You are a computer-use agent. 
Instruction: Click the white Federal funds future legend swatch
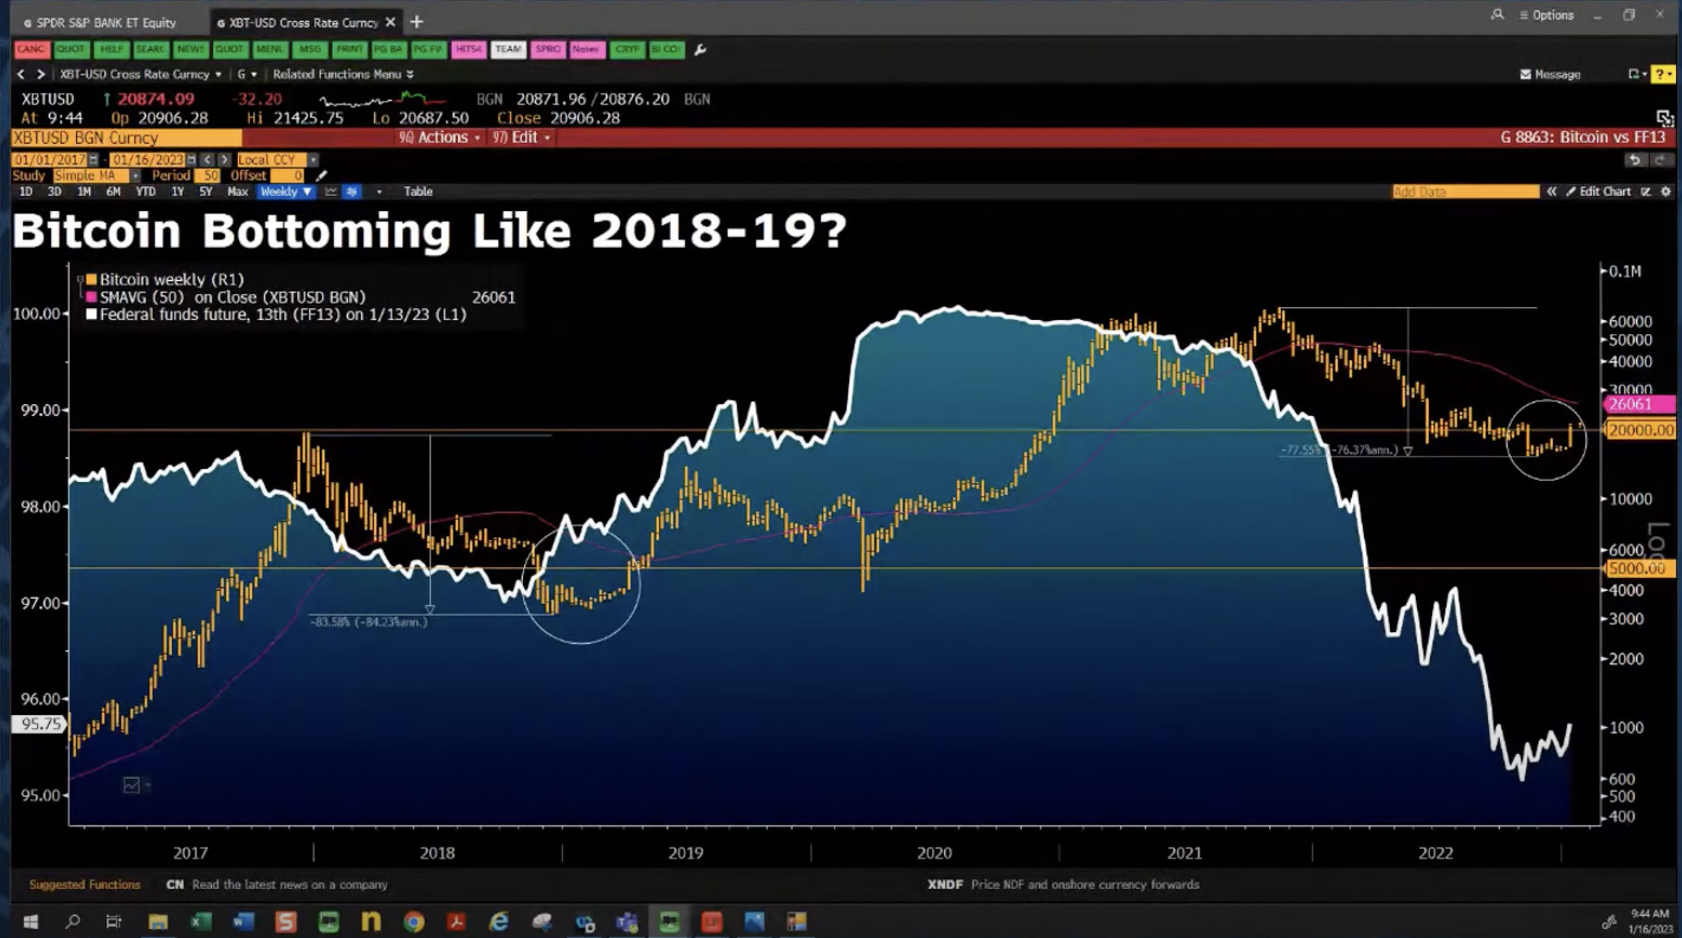(91, 314)
